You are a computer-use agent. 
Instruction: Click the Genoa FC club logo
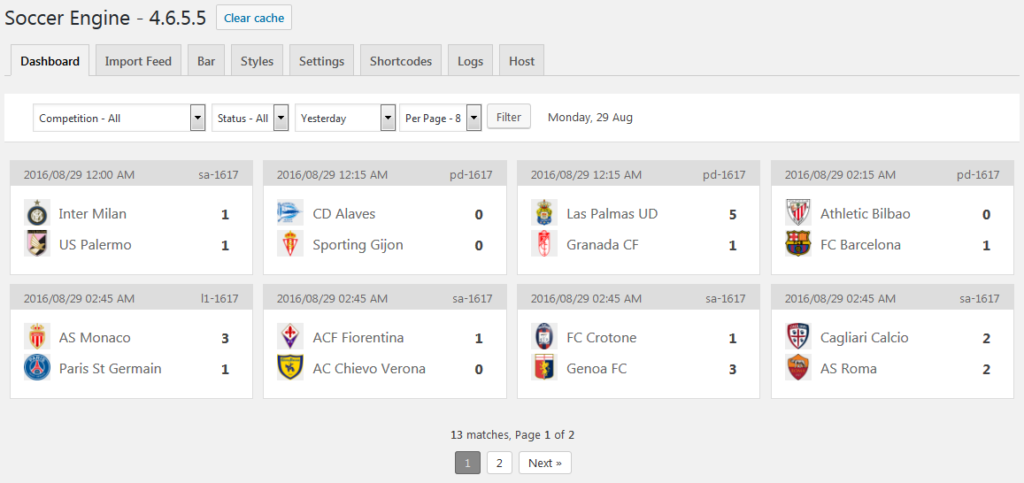click(544, 368)
